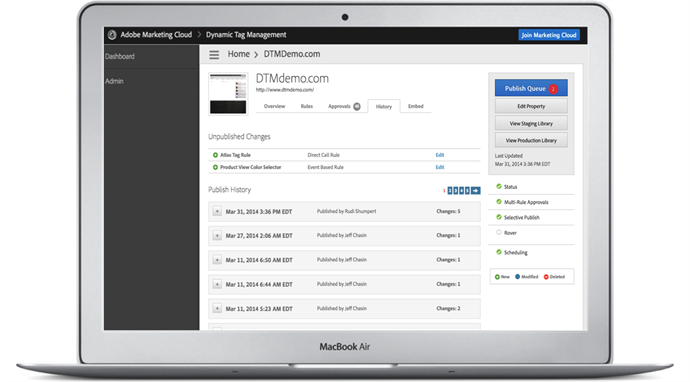The image size is (690, 382).
Task: Click the DTMdemo.com site thumbnail
Action: [x=228, y=94]
